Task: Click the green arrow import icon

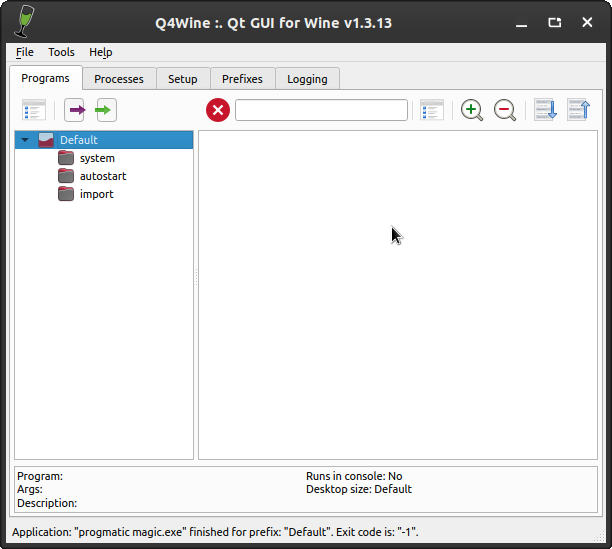Action: click(x=106, y=110)
